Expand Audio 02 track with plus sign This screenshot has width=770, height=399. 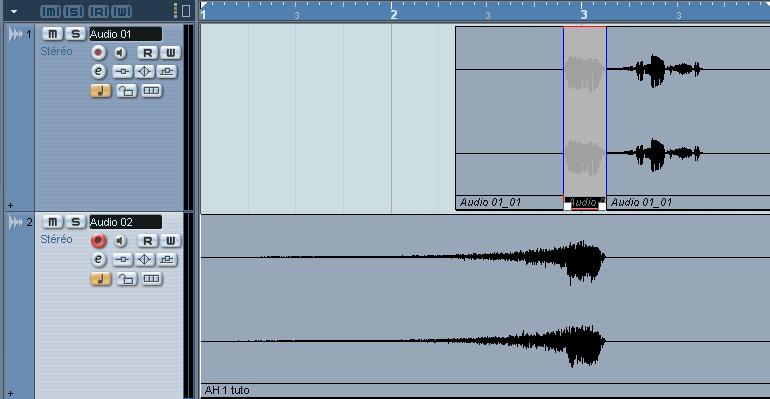[x=11, y=393]
